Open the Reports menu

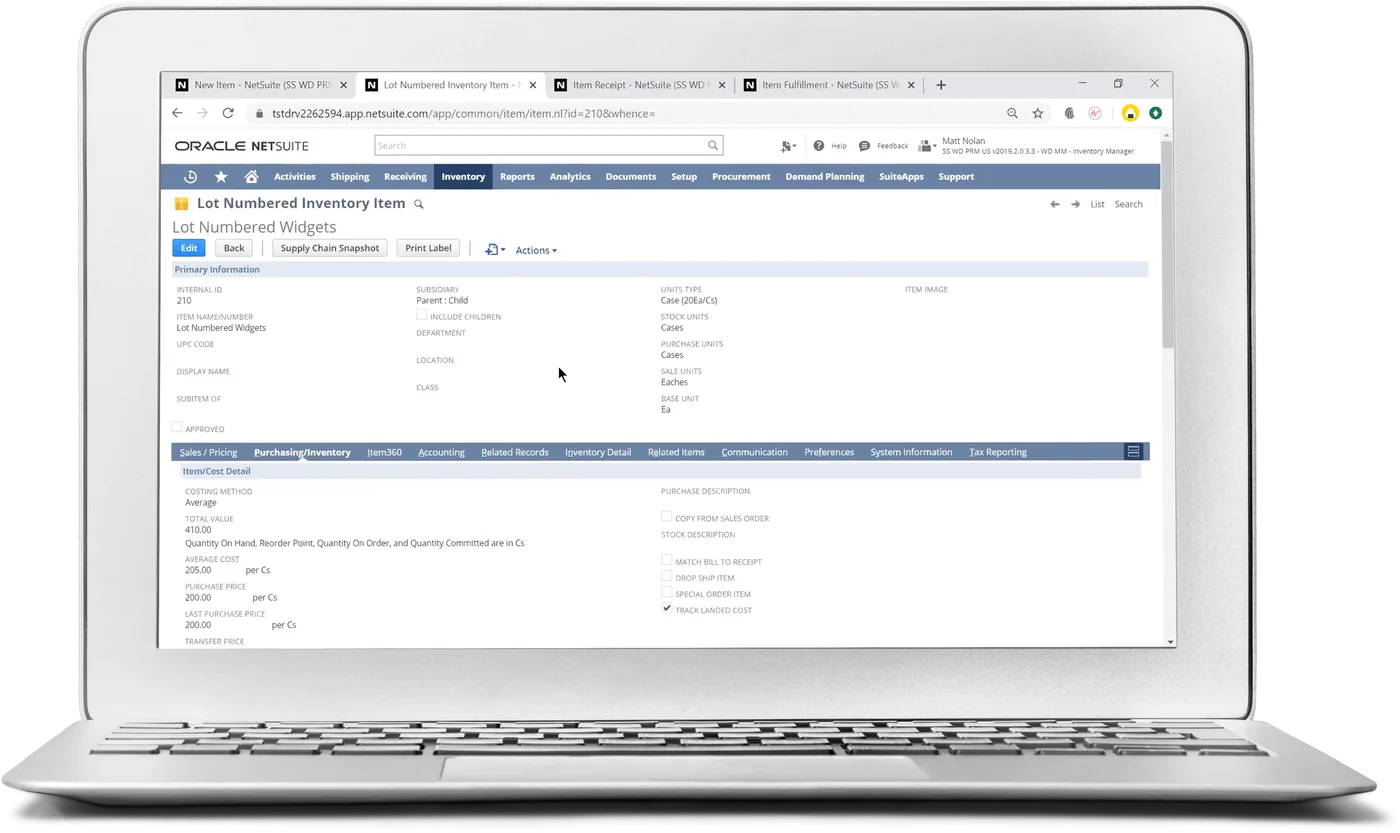[x=517, y=177]
